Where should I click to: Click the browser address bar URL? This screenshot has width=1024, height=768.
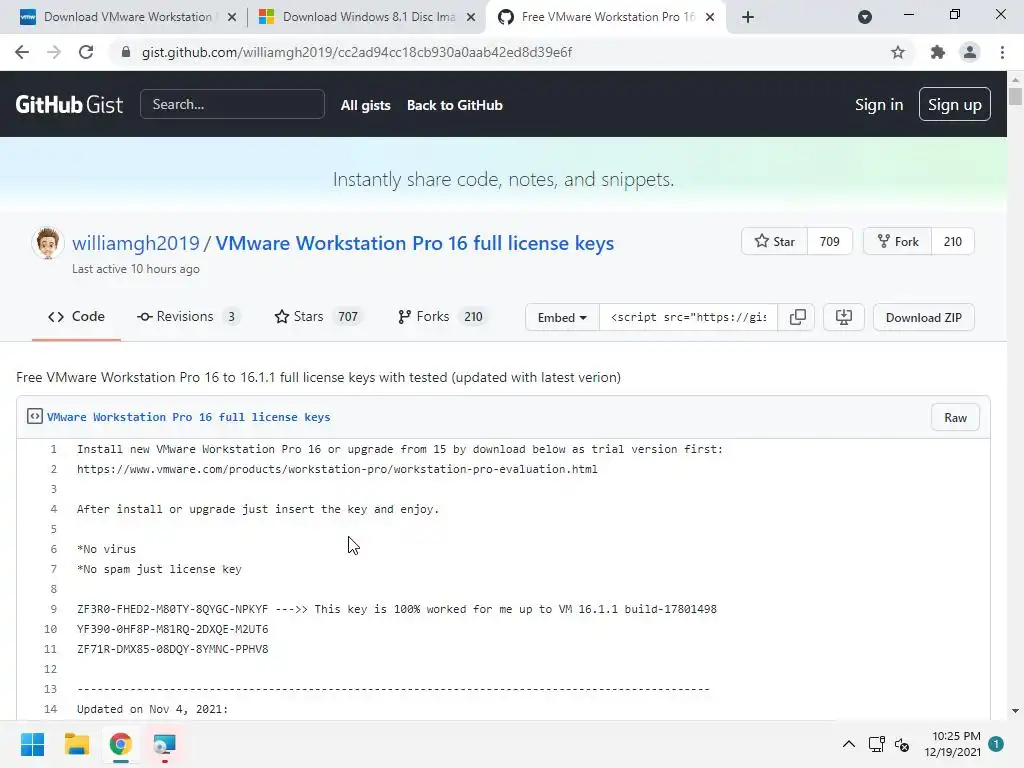click(357, 52)
